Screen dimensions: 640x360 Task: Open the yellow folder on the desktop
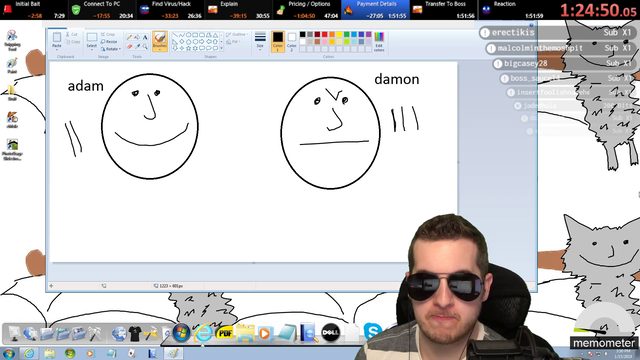[12, 92]
